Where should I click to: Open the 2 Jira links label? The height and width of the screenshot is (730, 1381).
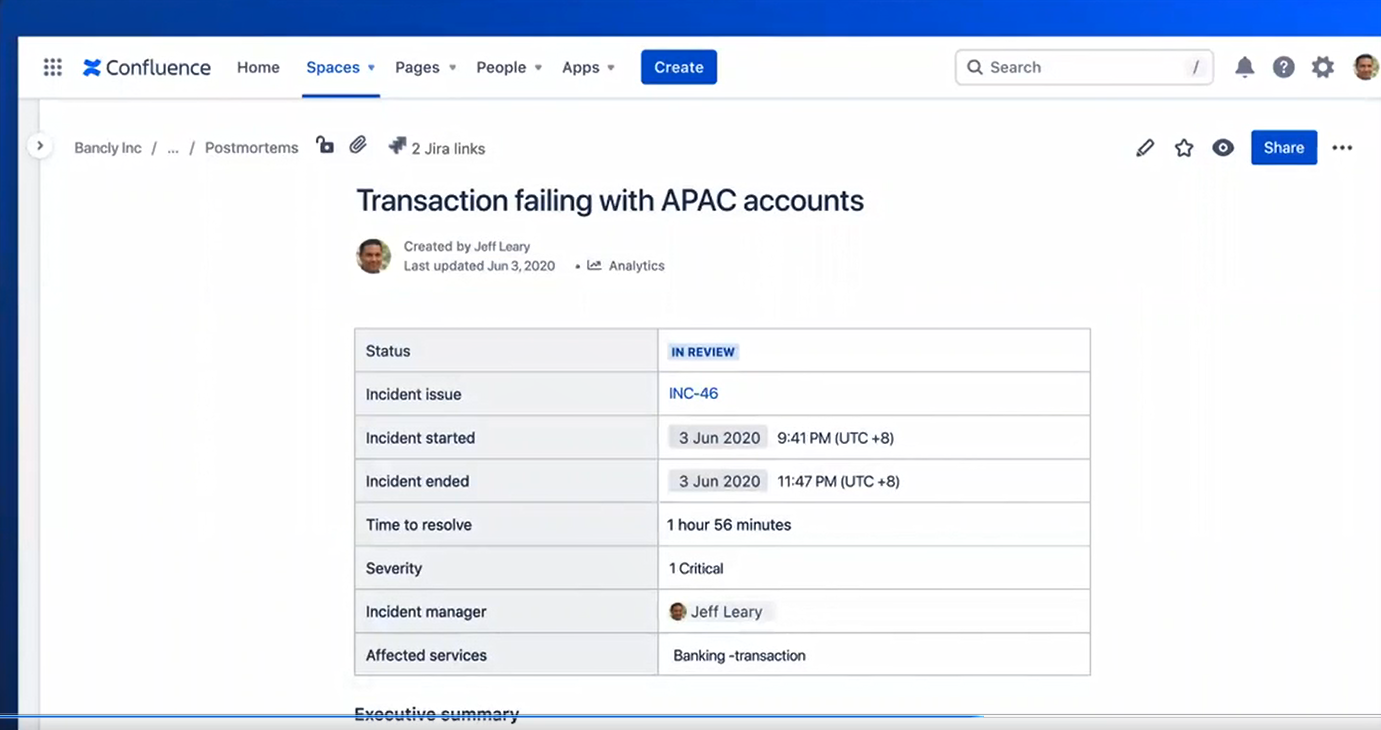coord(448,148)
